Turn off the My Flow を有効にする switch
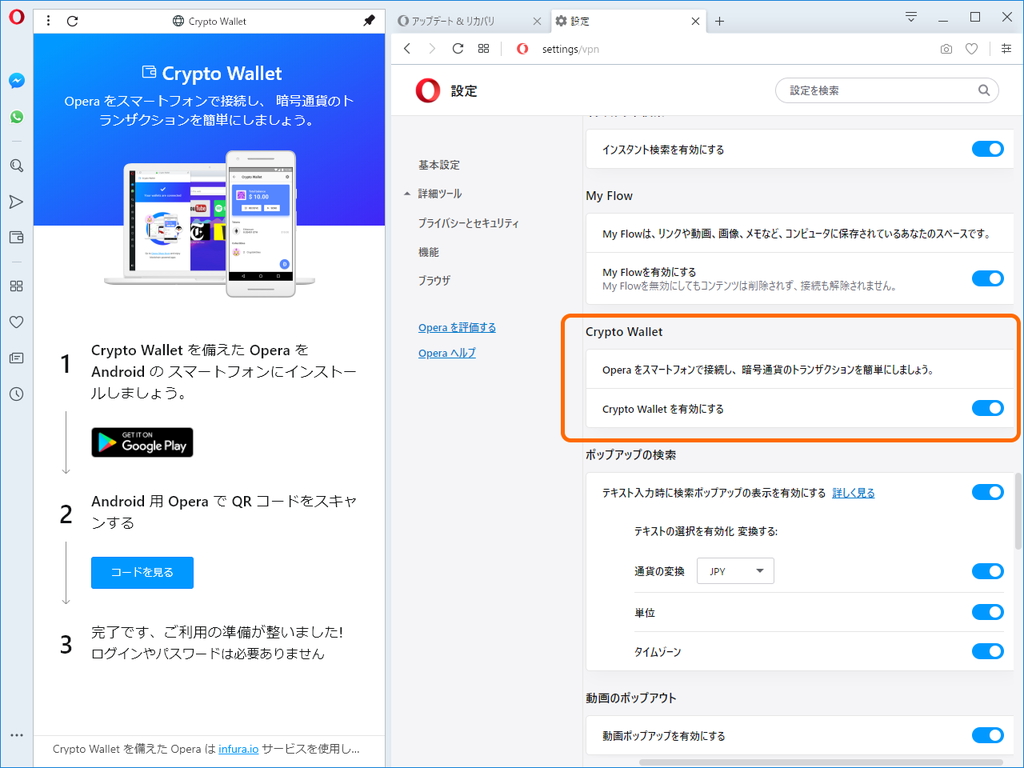This screenshot has height=768, width=1024. (987, 278)
